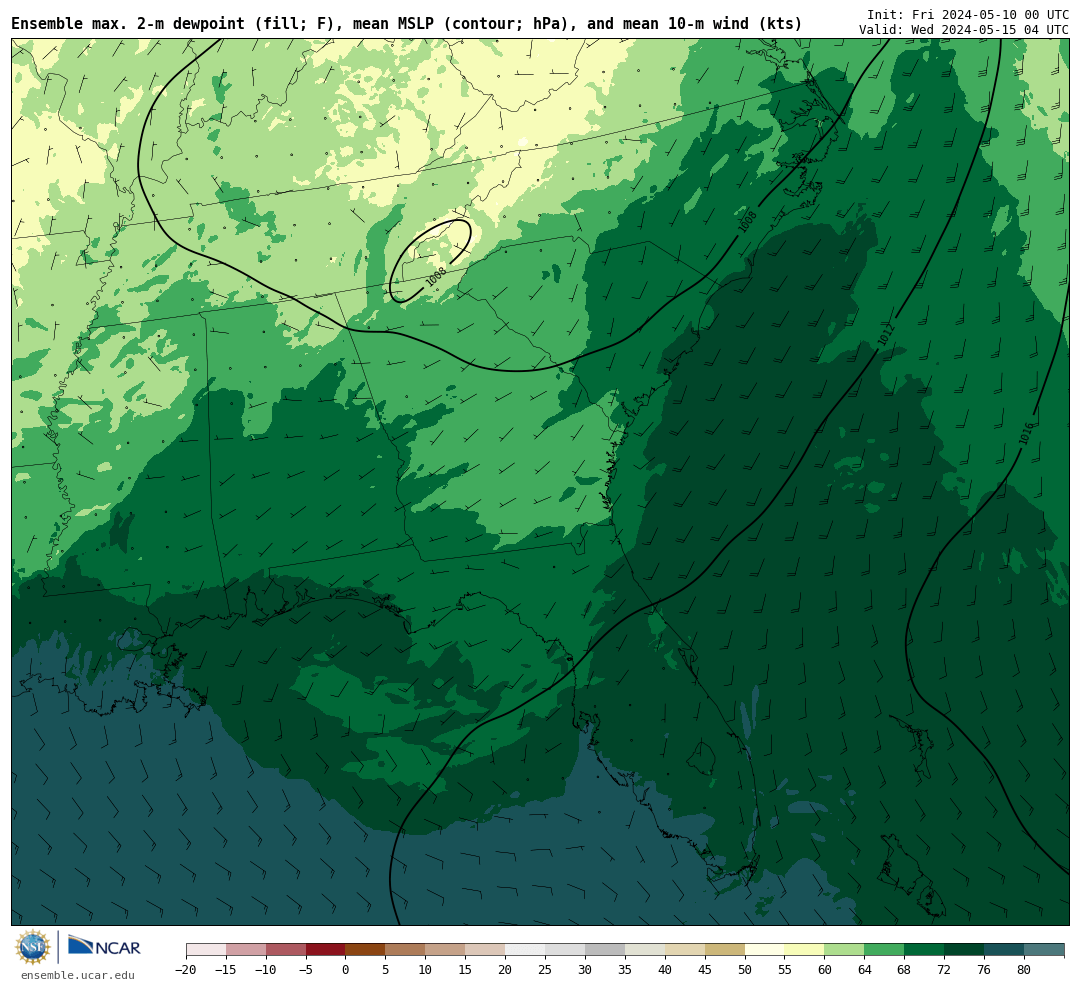Viewport: 1080px width, 988px height.
Task: Click the 10 to 15 colorbar swatch
Action: [446, 950]
